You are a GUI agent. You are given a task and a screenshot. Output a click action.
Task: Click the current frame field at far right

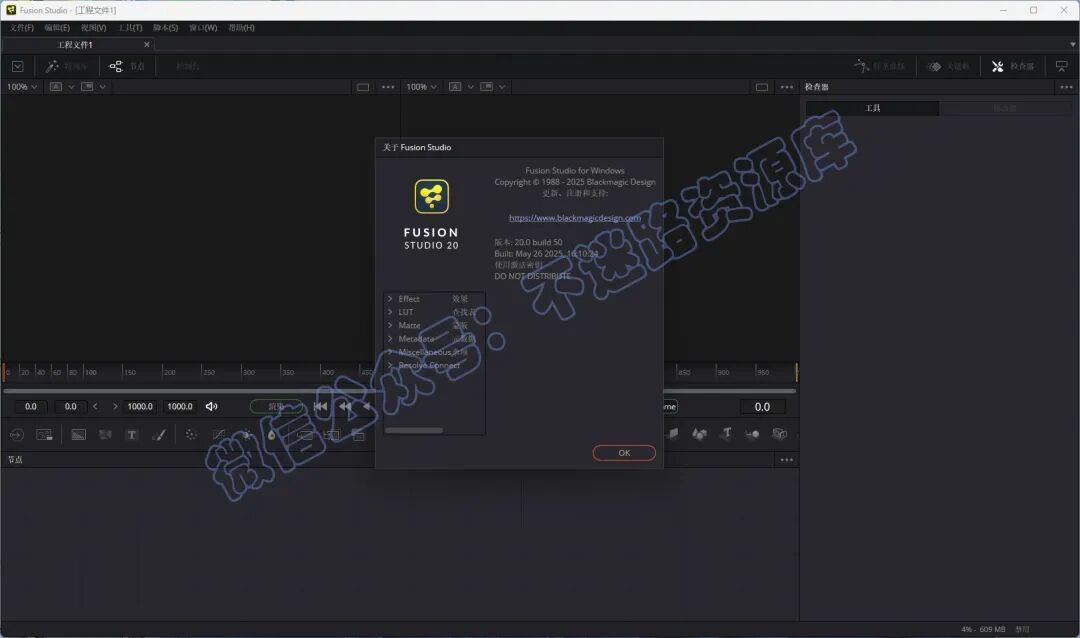762,407
